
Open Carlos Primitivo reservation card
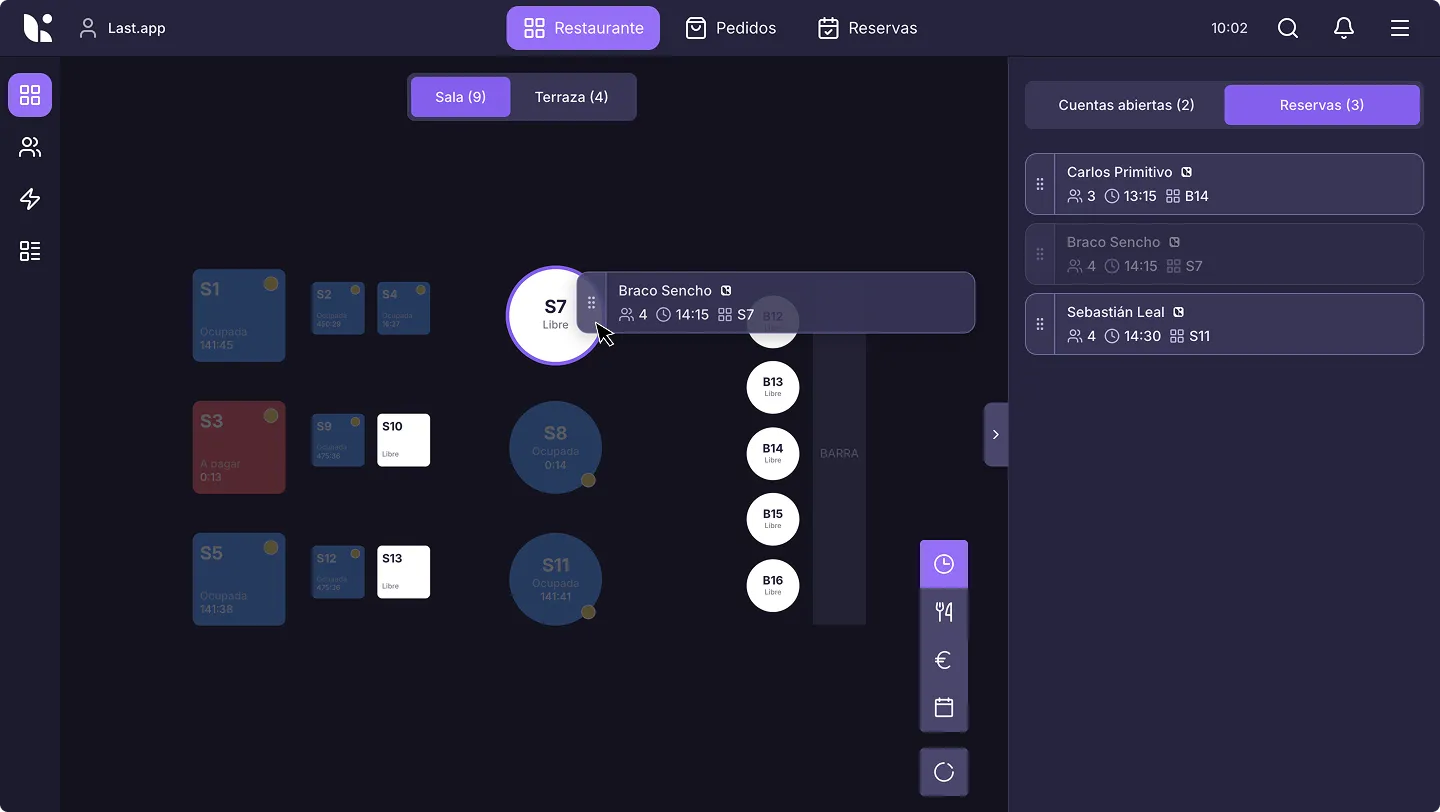pos(1224,184)
